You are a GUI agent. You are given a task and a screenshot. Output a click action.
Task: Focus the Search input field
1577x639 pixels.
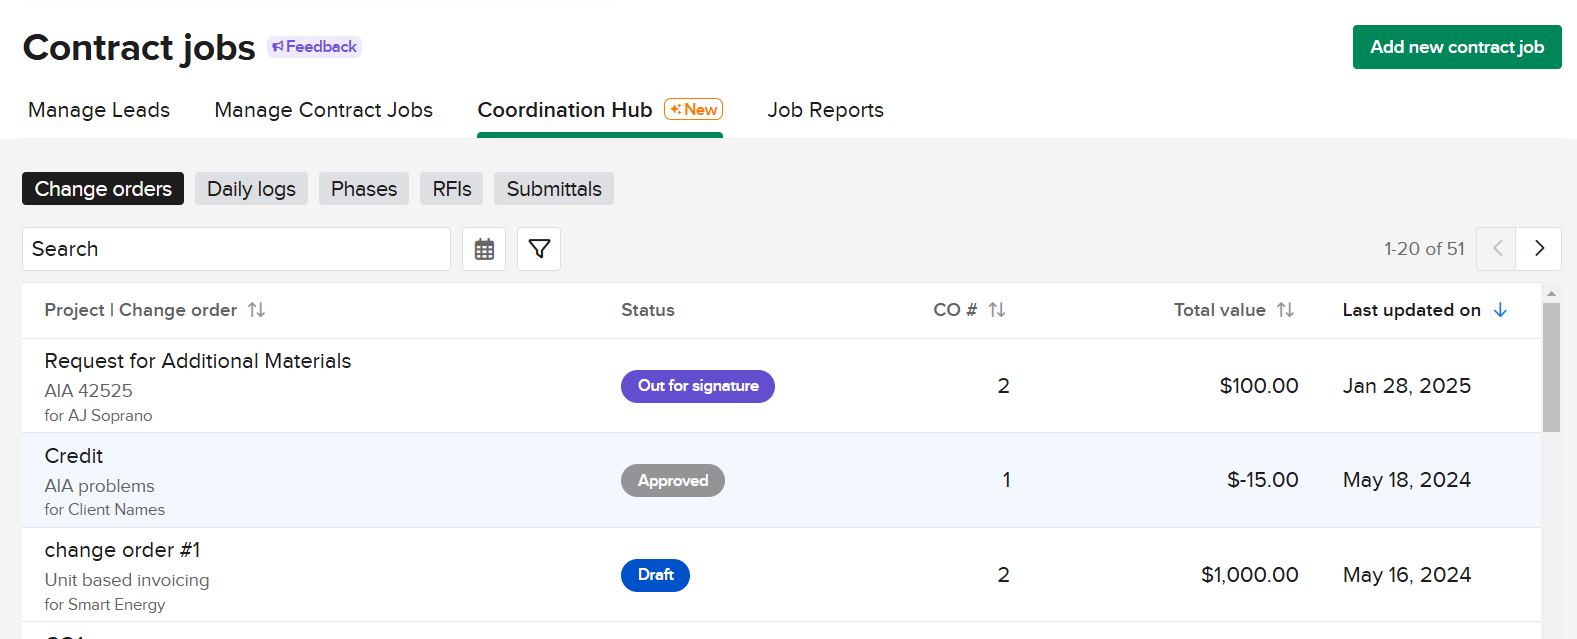[236, 249]
